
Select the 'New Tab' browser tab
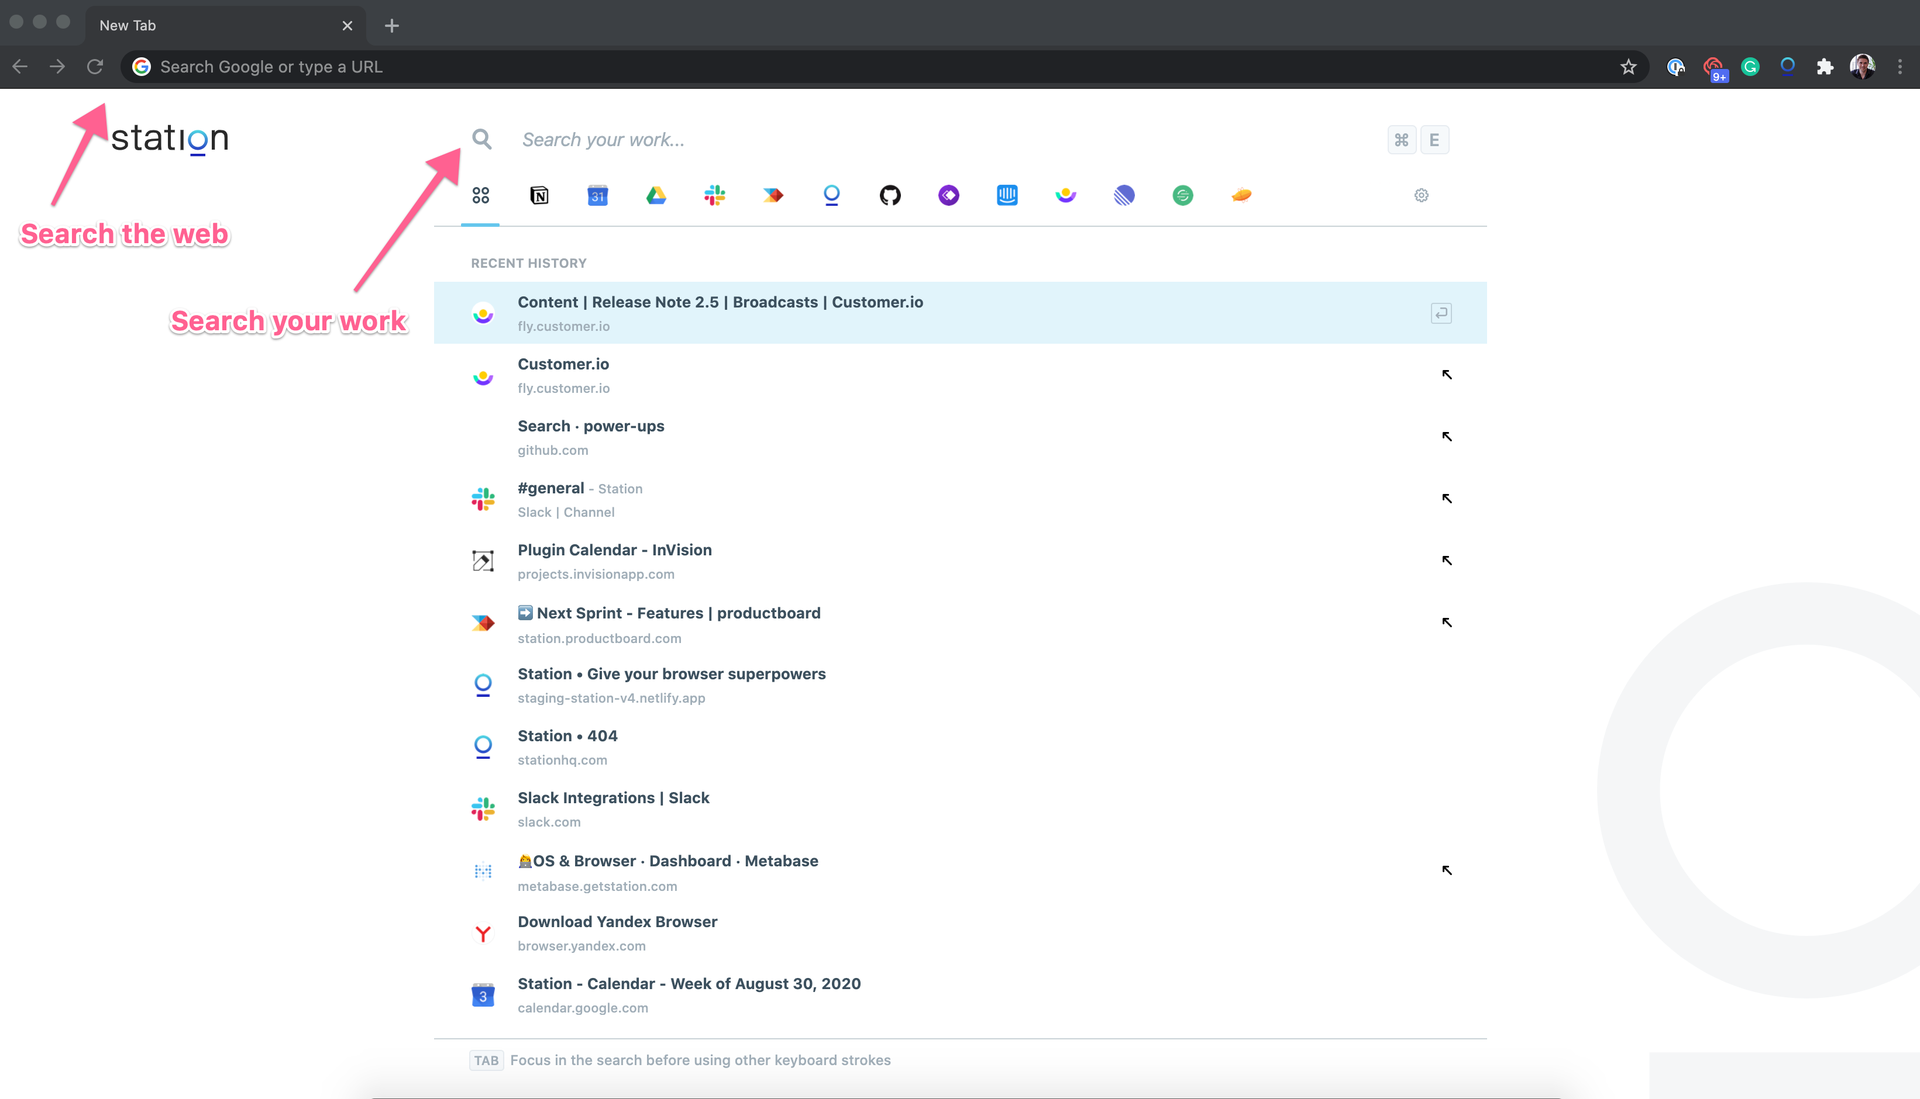coord(226,25)
